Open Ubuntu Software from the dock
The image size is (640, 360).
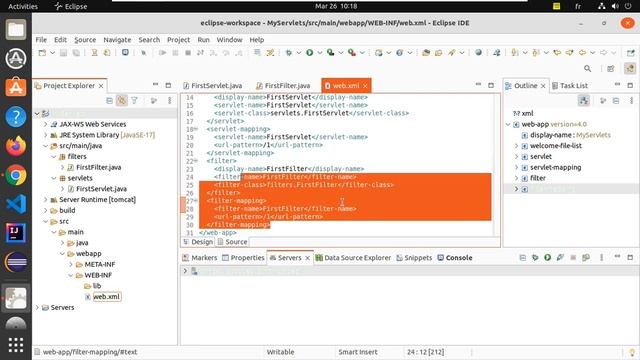click(16, 88)
